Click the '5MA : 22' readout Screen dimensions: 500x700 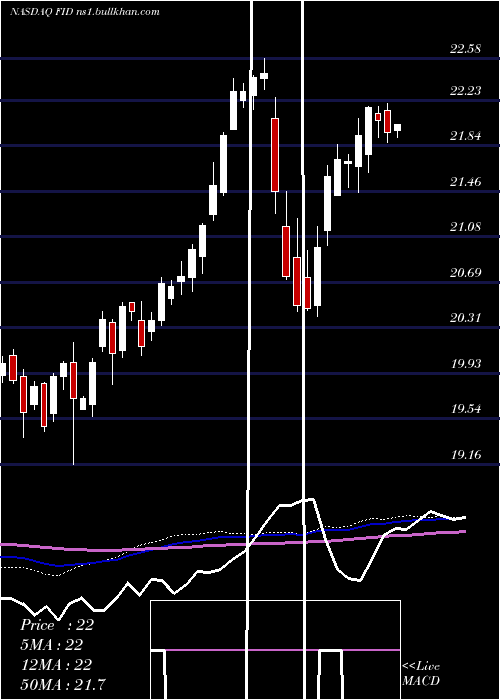[51, 645]
